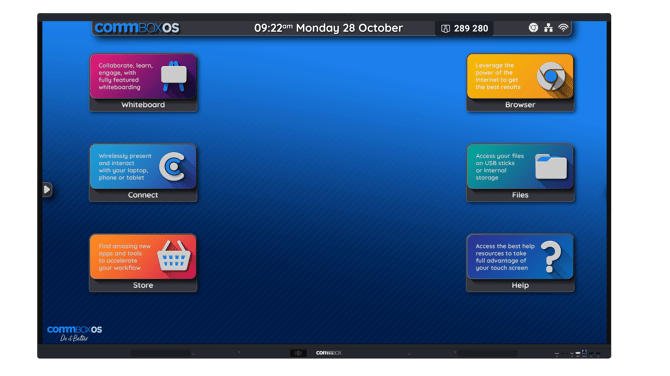Click the Chrome icon in top bar

[x=533, y=28]
